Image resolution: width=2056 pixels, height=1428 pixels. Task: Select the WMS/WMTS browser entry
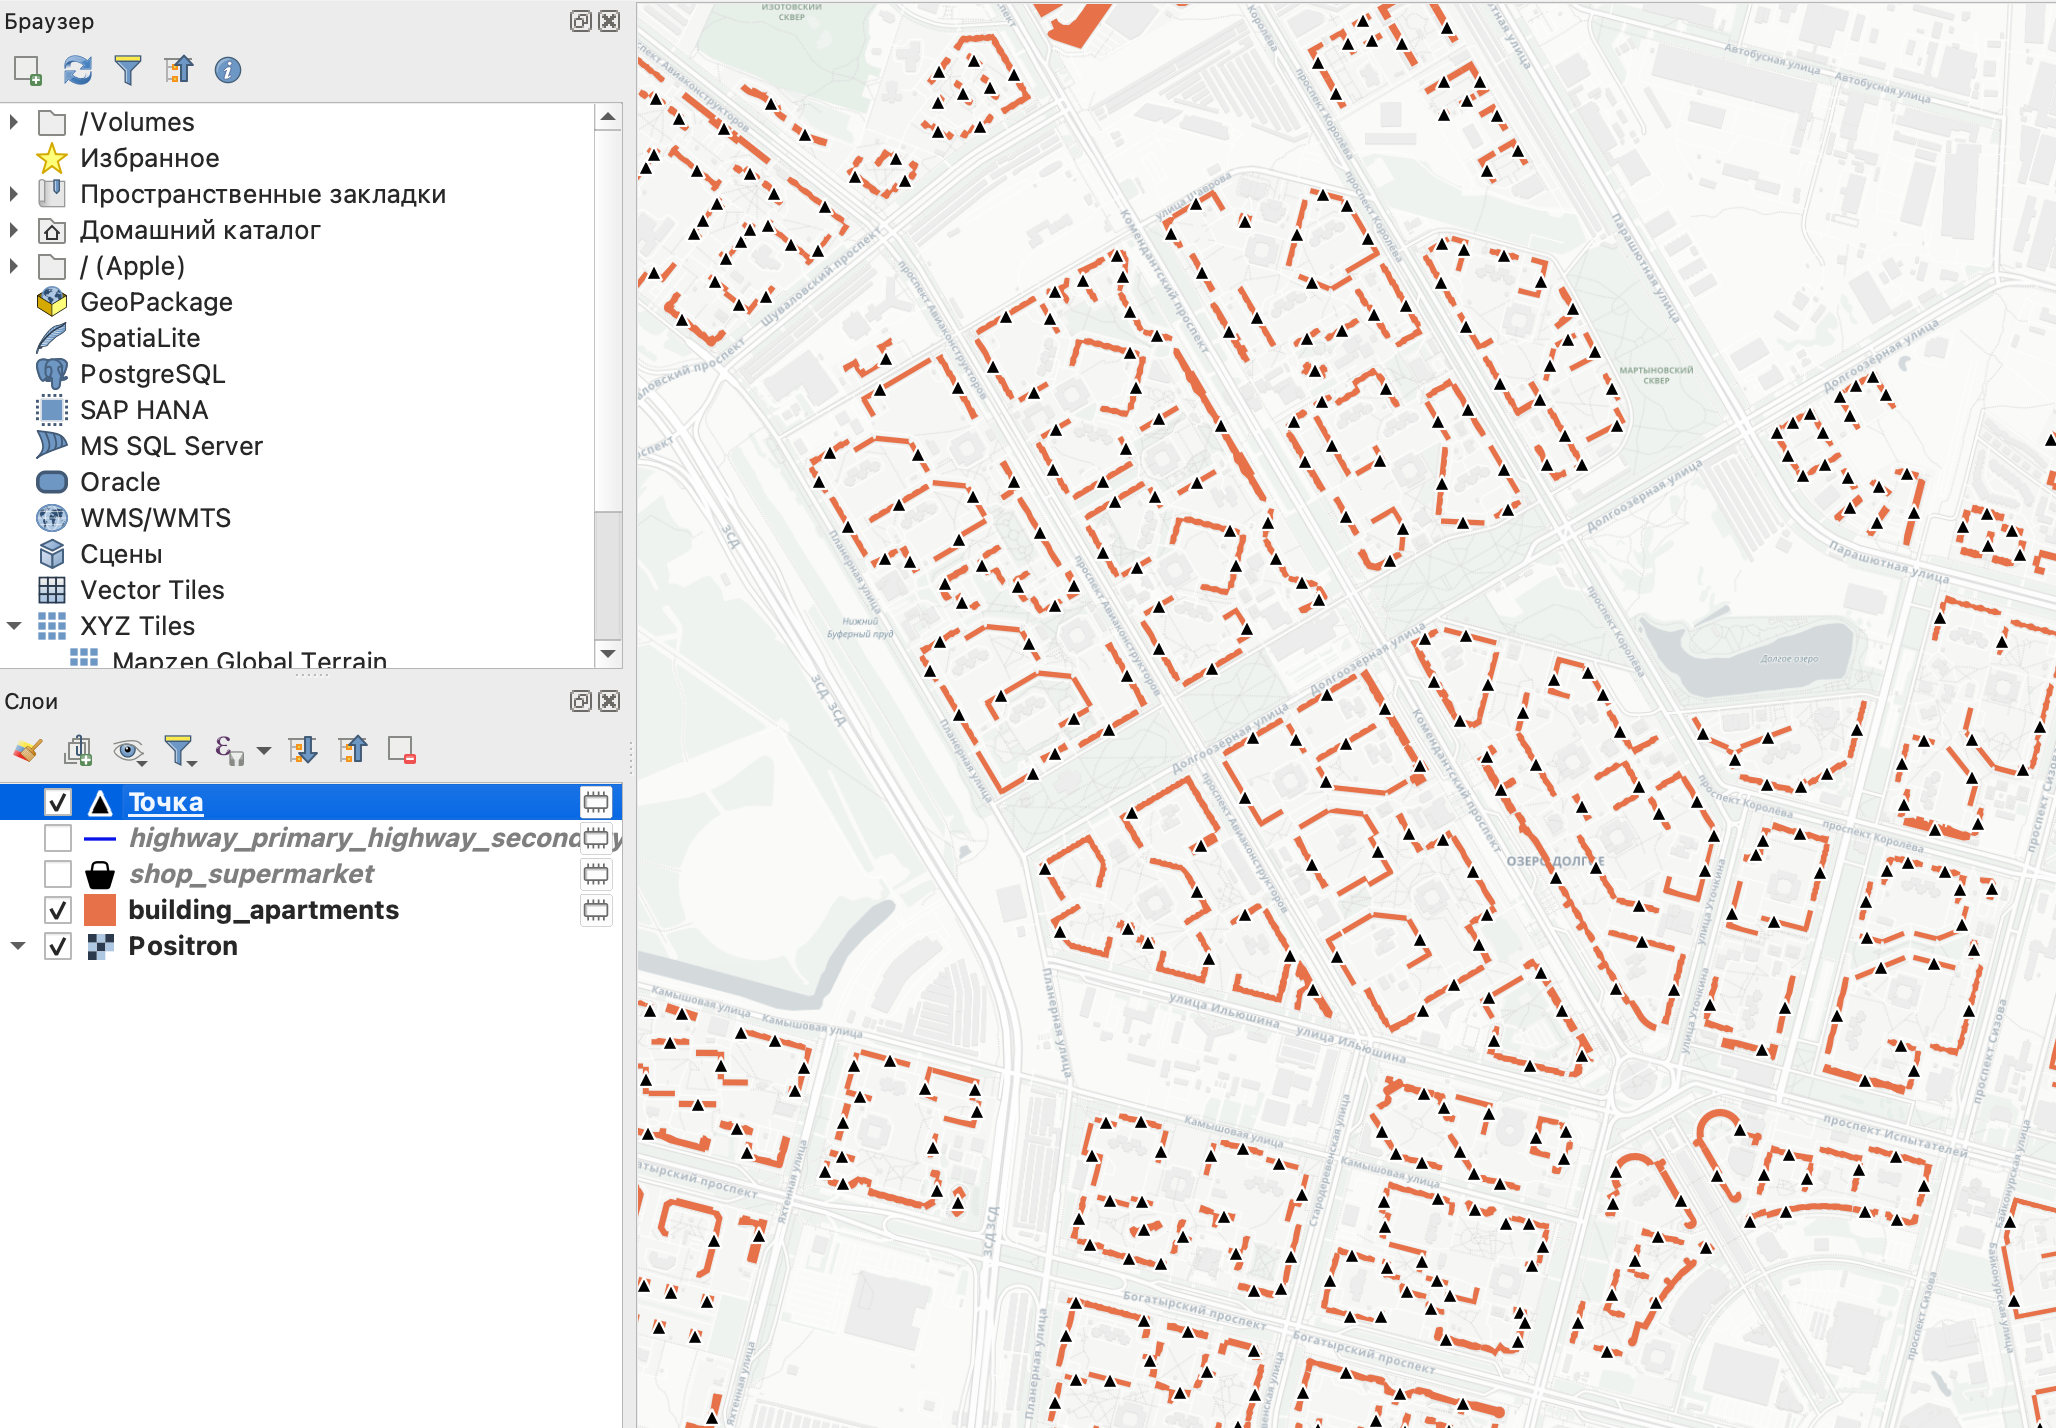point(155,518)
